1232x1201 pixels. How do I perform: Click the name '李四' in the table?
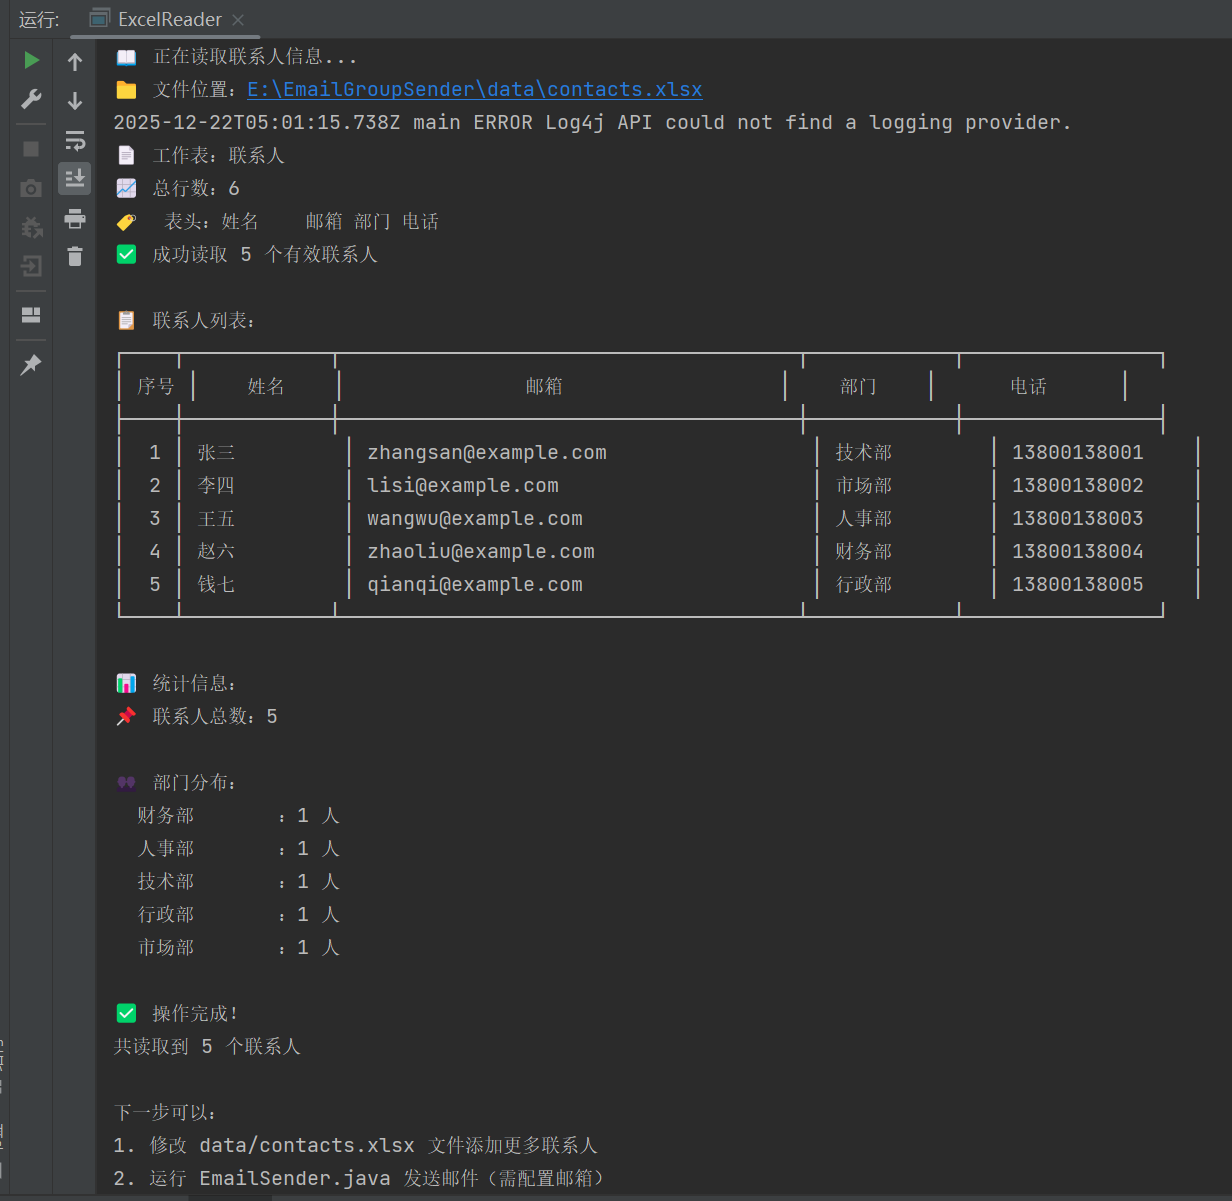216,485
